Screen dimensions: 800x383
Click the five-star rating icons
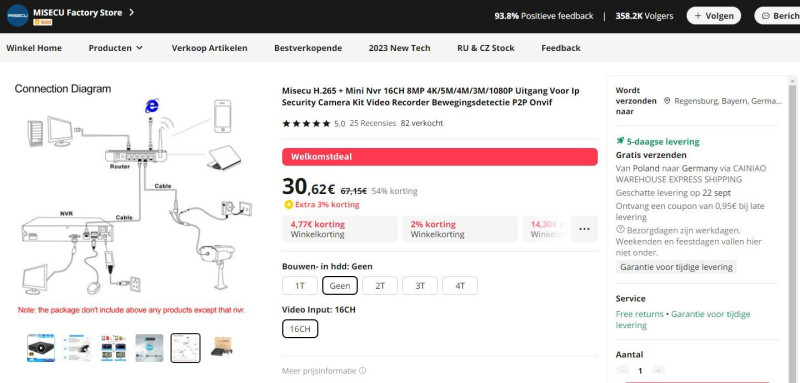point(306,123)
